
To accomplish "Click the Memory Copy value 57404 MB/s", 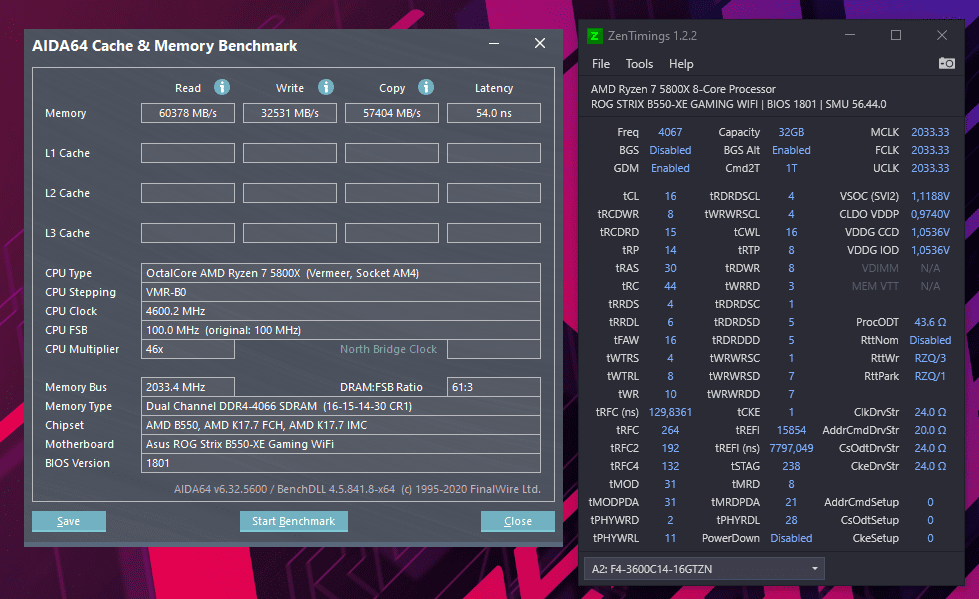I will tap(391, 113).
